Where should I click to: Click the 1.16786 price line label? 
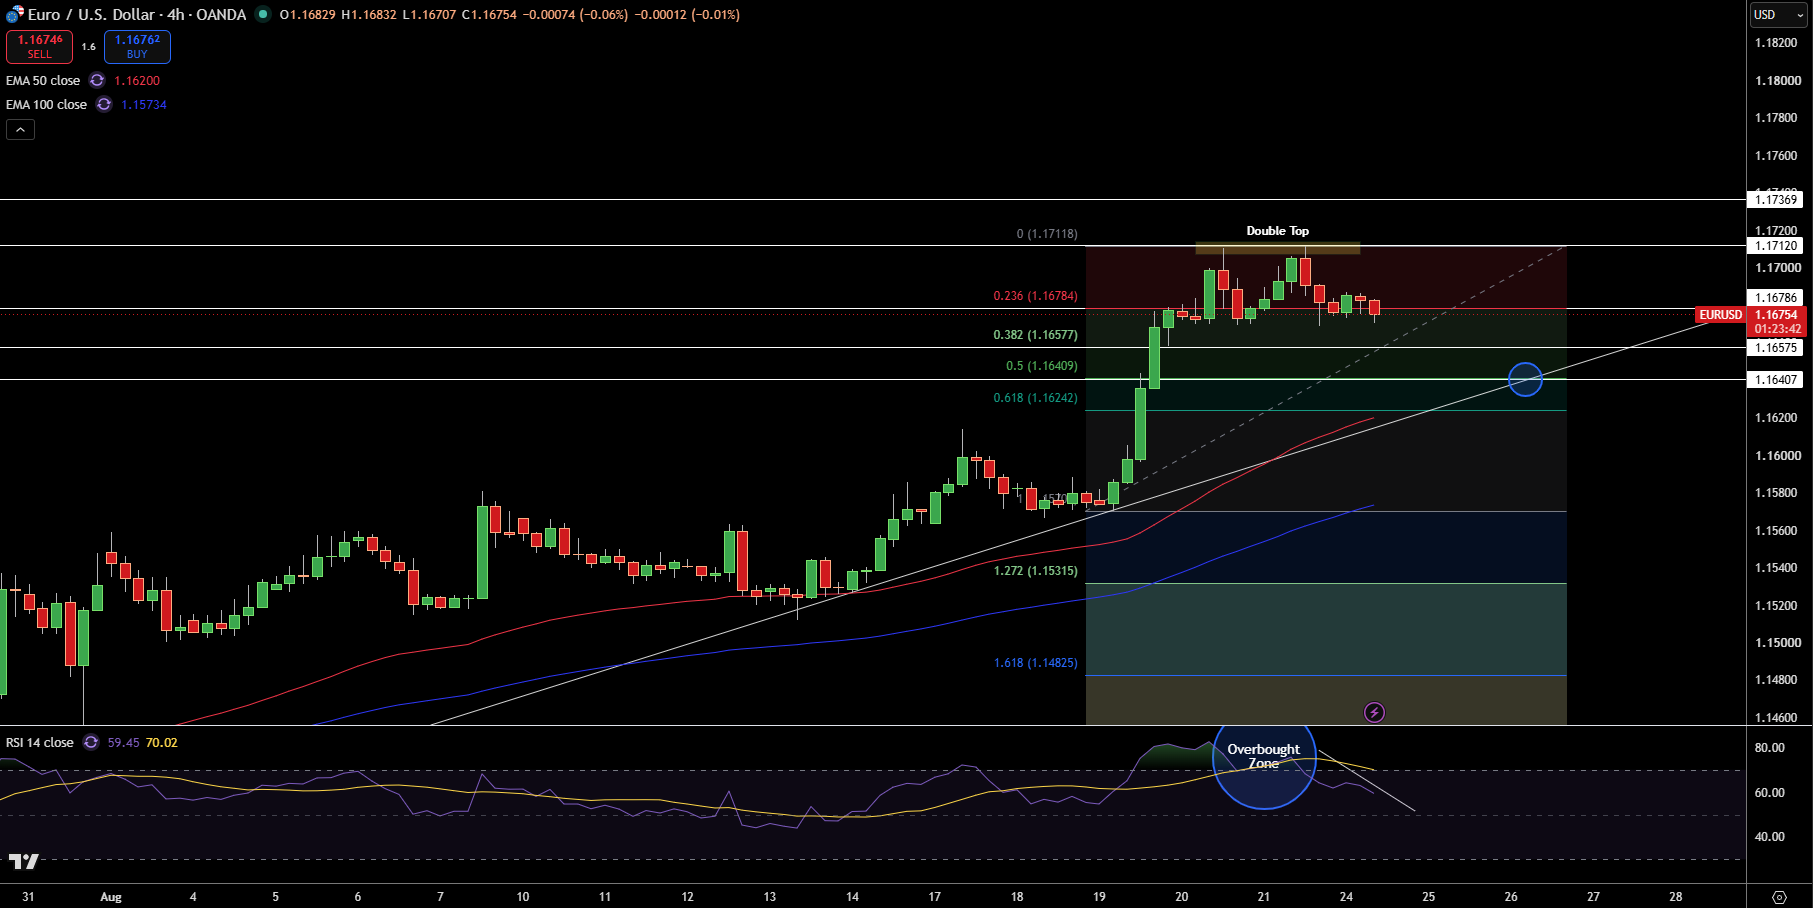click(x=1776, y=297)
